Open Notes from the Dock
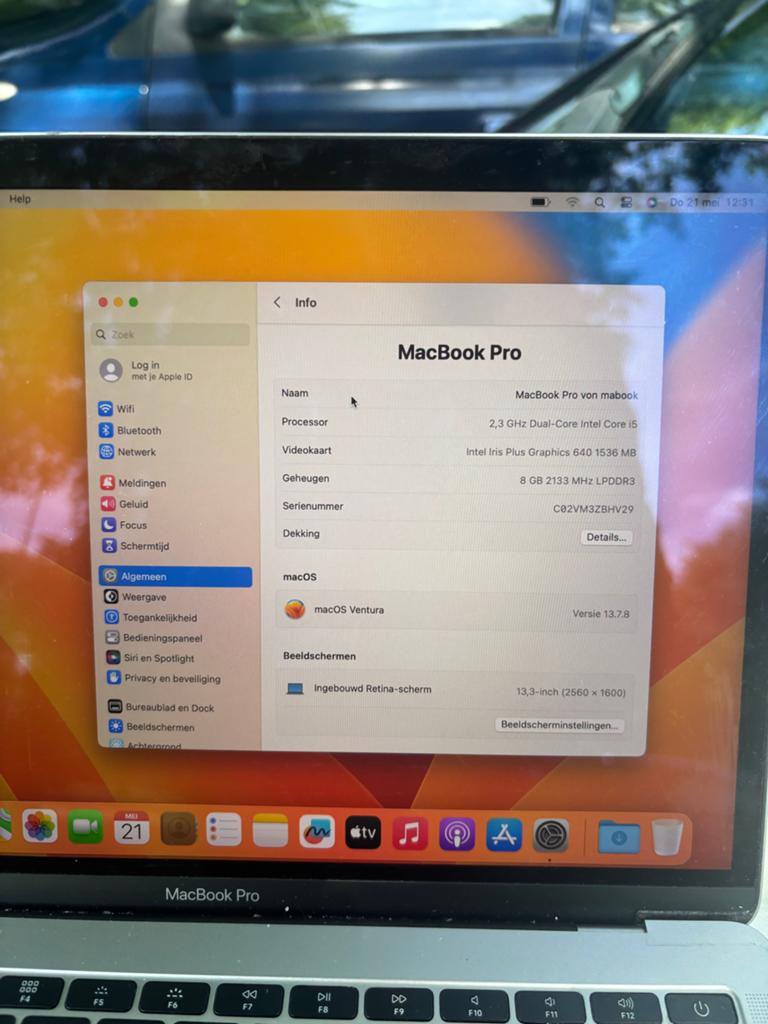This screenshot has height=1024, width=768. [270, 831]
